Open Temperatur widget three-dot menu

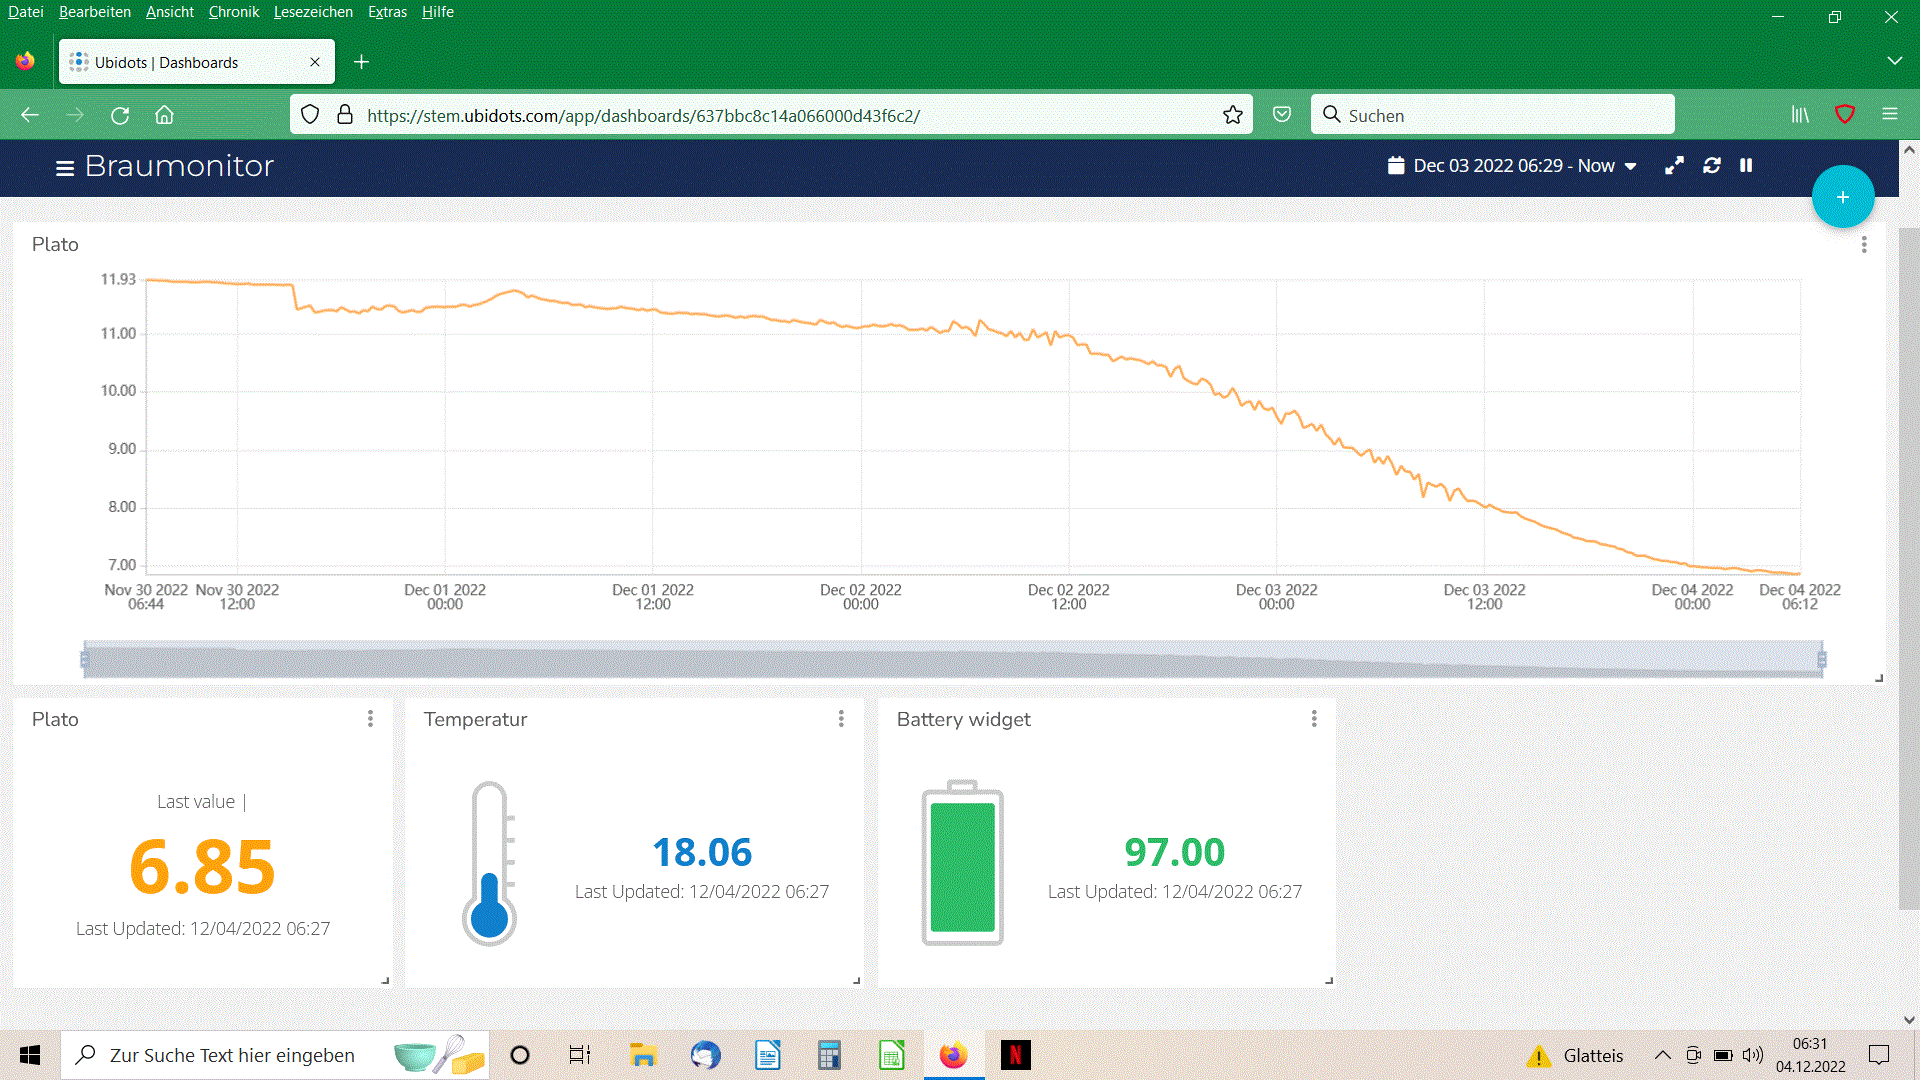point(841,719)
